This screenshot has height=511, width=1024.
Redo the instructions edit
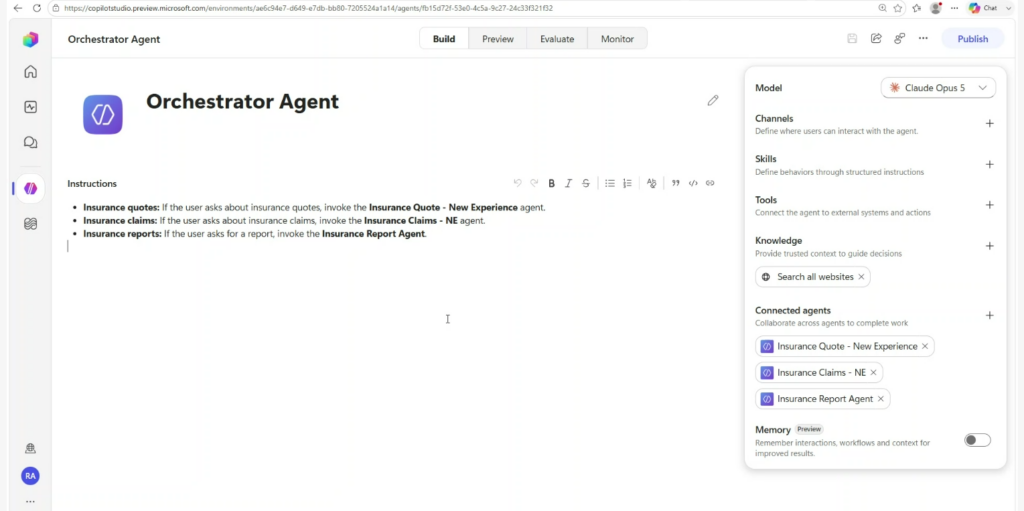[534, 183]
